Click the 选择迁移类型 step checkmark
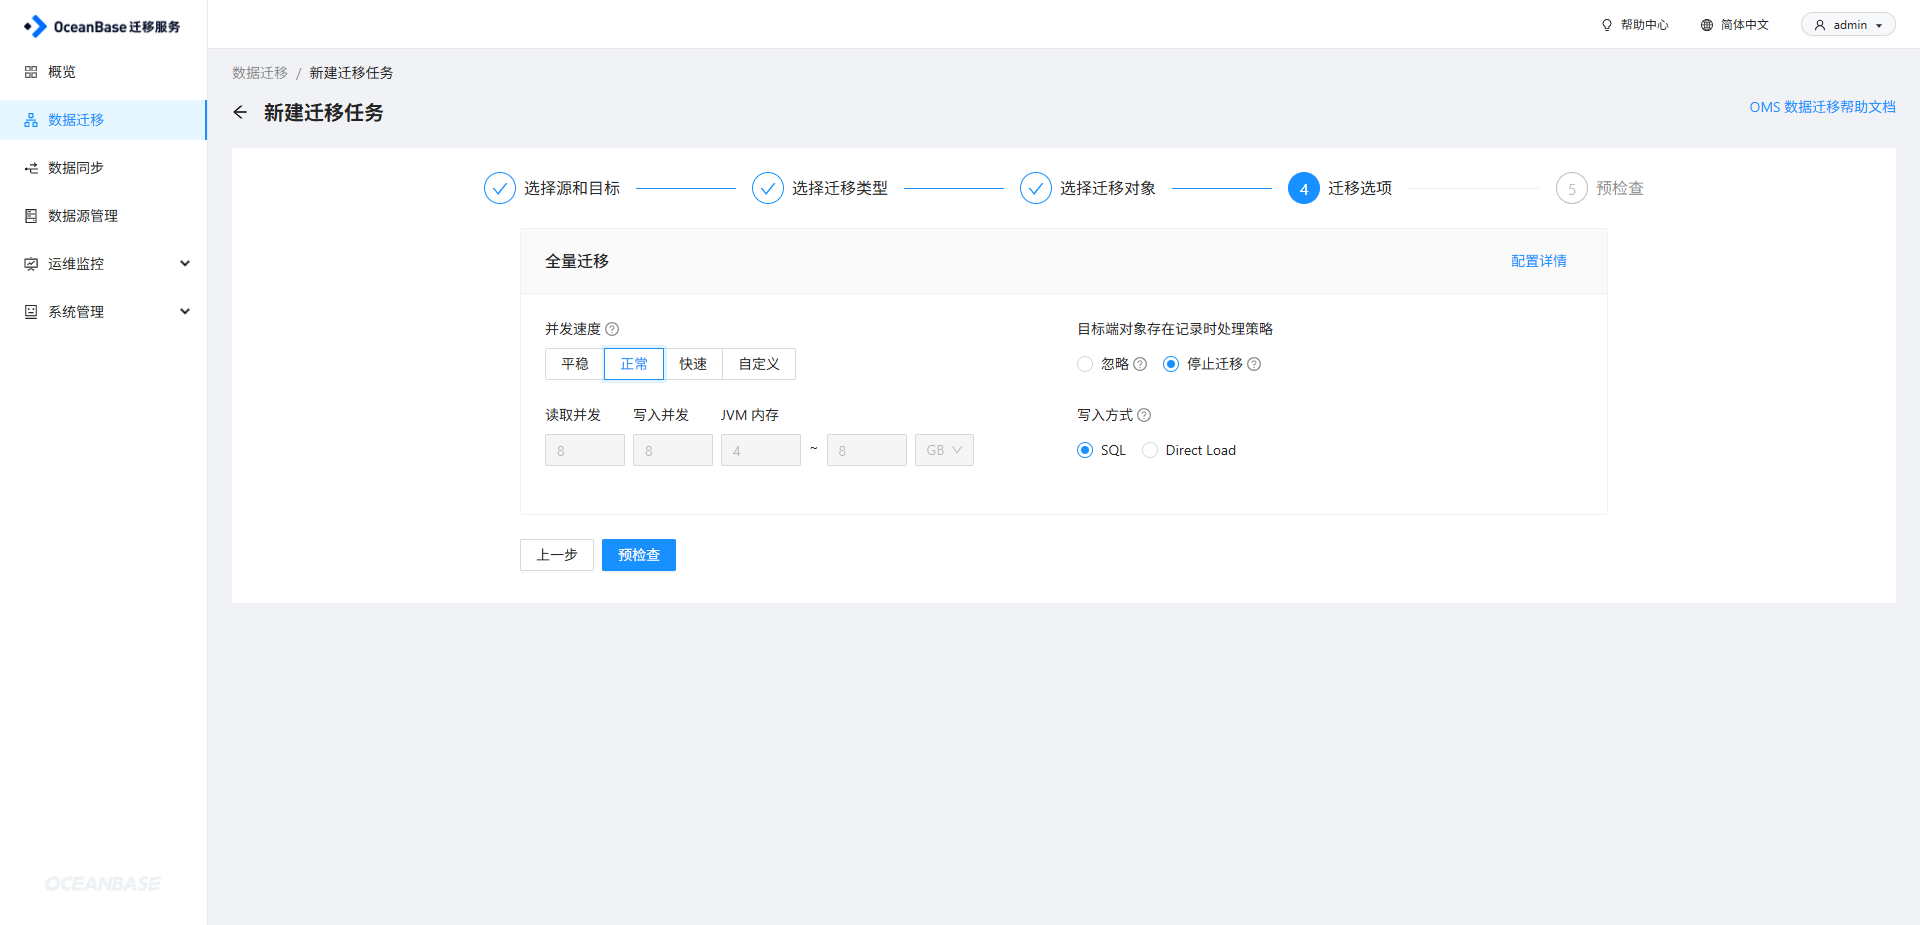 pos(768,188)
